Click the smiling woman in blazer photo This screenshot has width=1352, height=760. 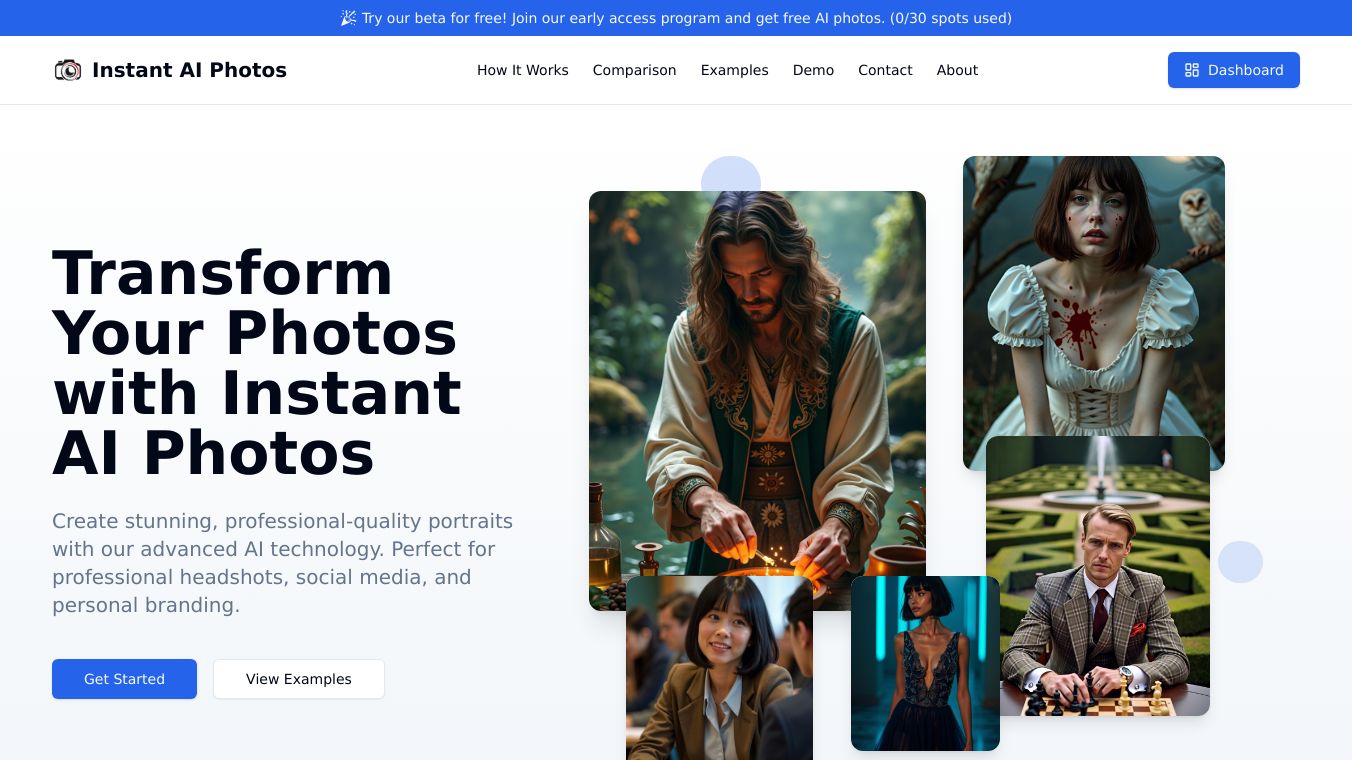click(719, 668)
